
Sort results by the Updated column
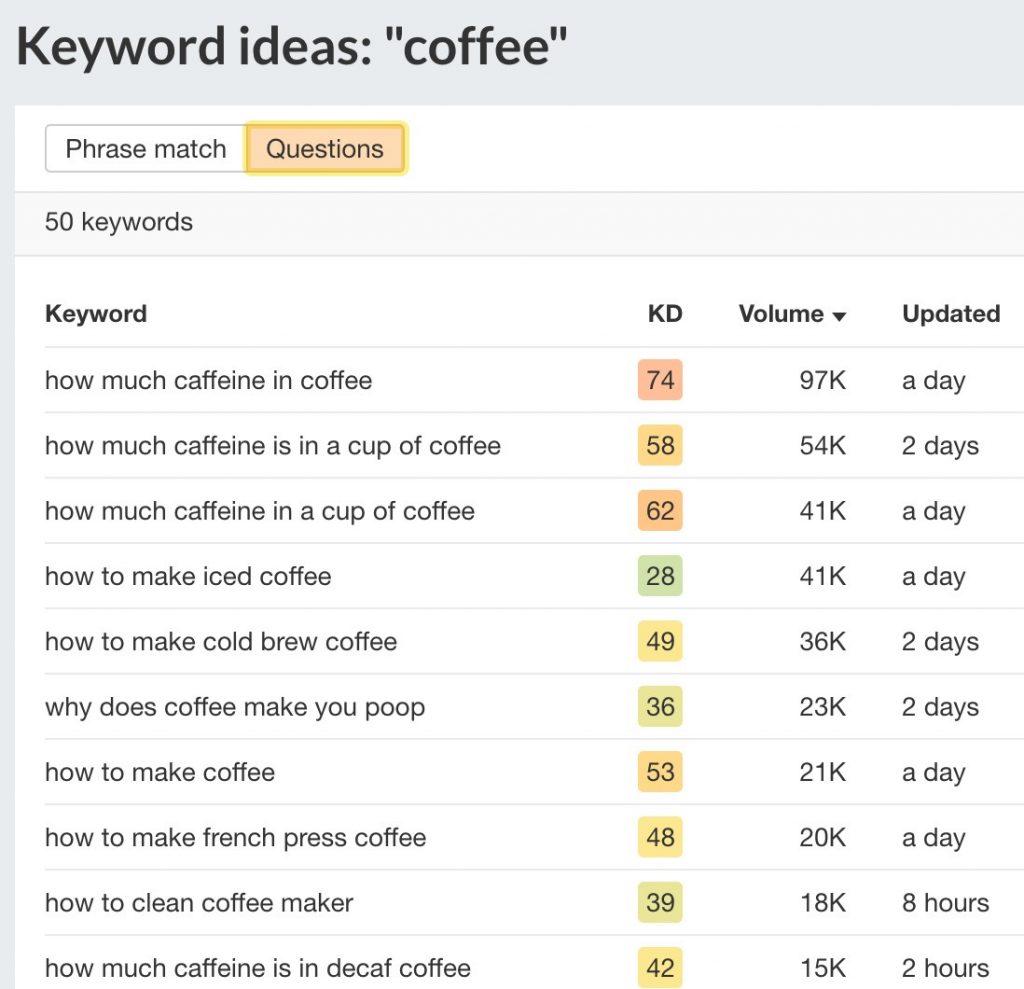coord(950,314)
